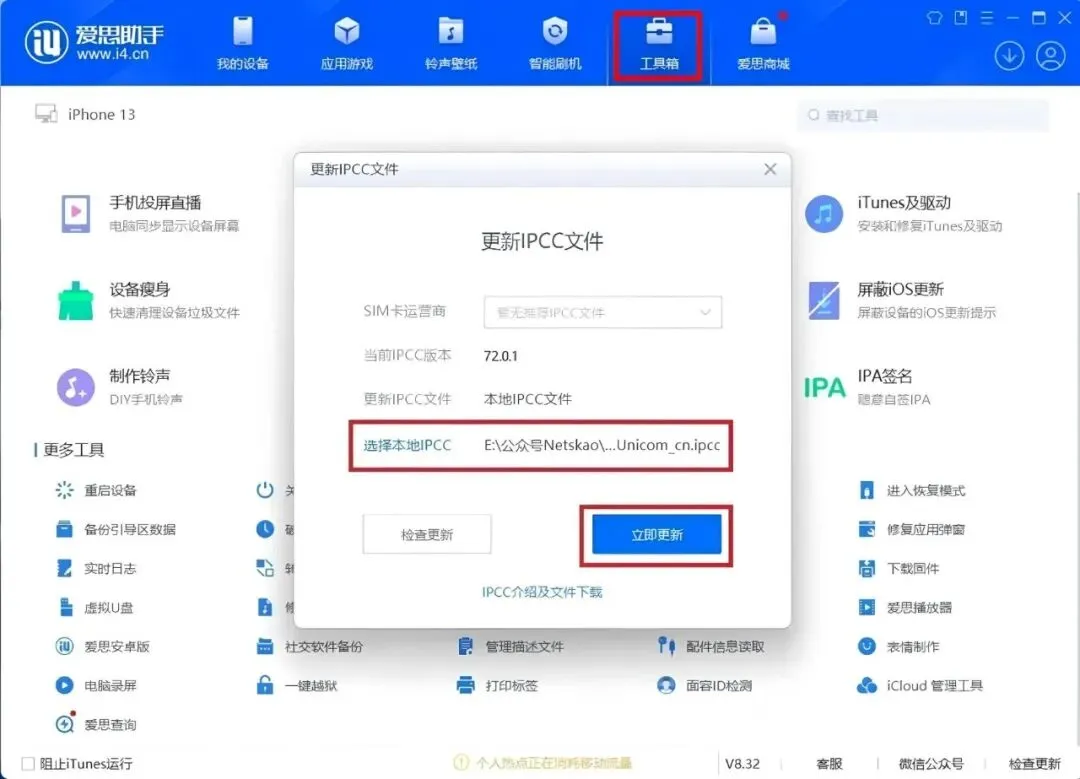Click the download manager arrow icon

point(1009,56)
